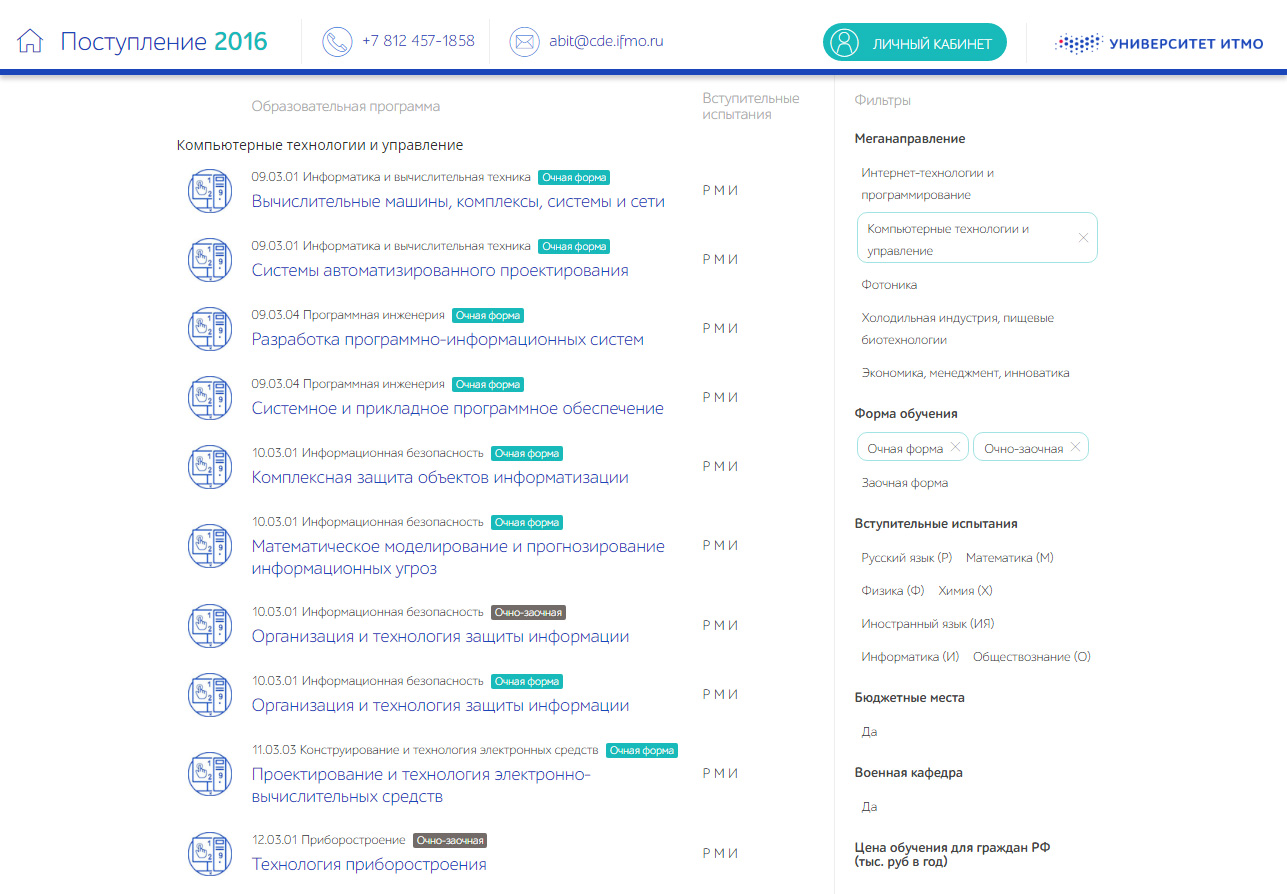This screenshot has height=894, width=1287.
Task: Remove the Очно-заочная filter chip
Action: point(1075,447)
